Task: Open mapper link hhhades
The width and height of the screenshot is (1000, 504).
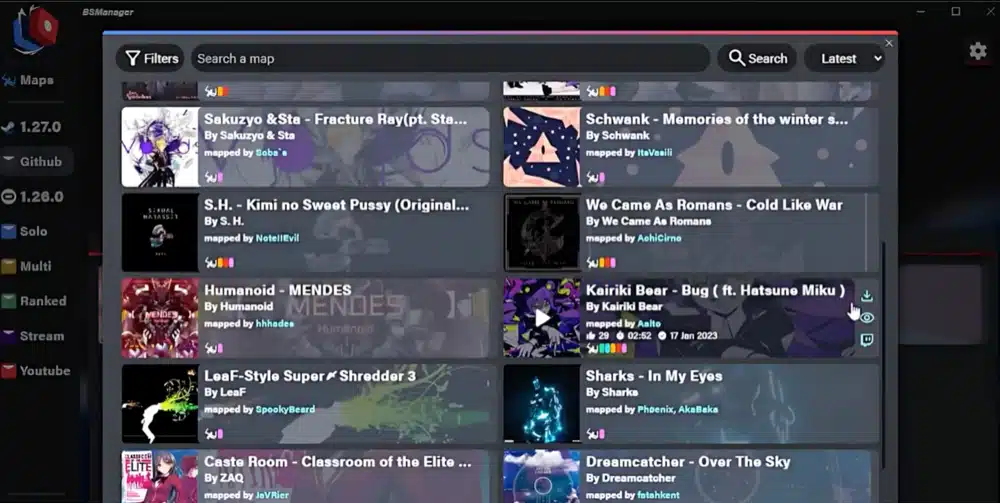Action: coord(275,323)
